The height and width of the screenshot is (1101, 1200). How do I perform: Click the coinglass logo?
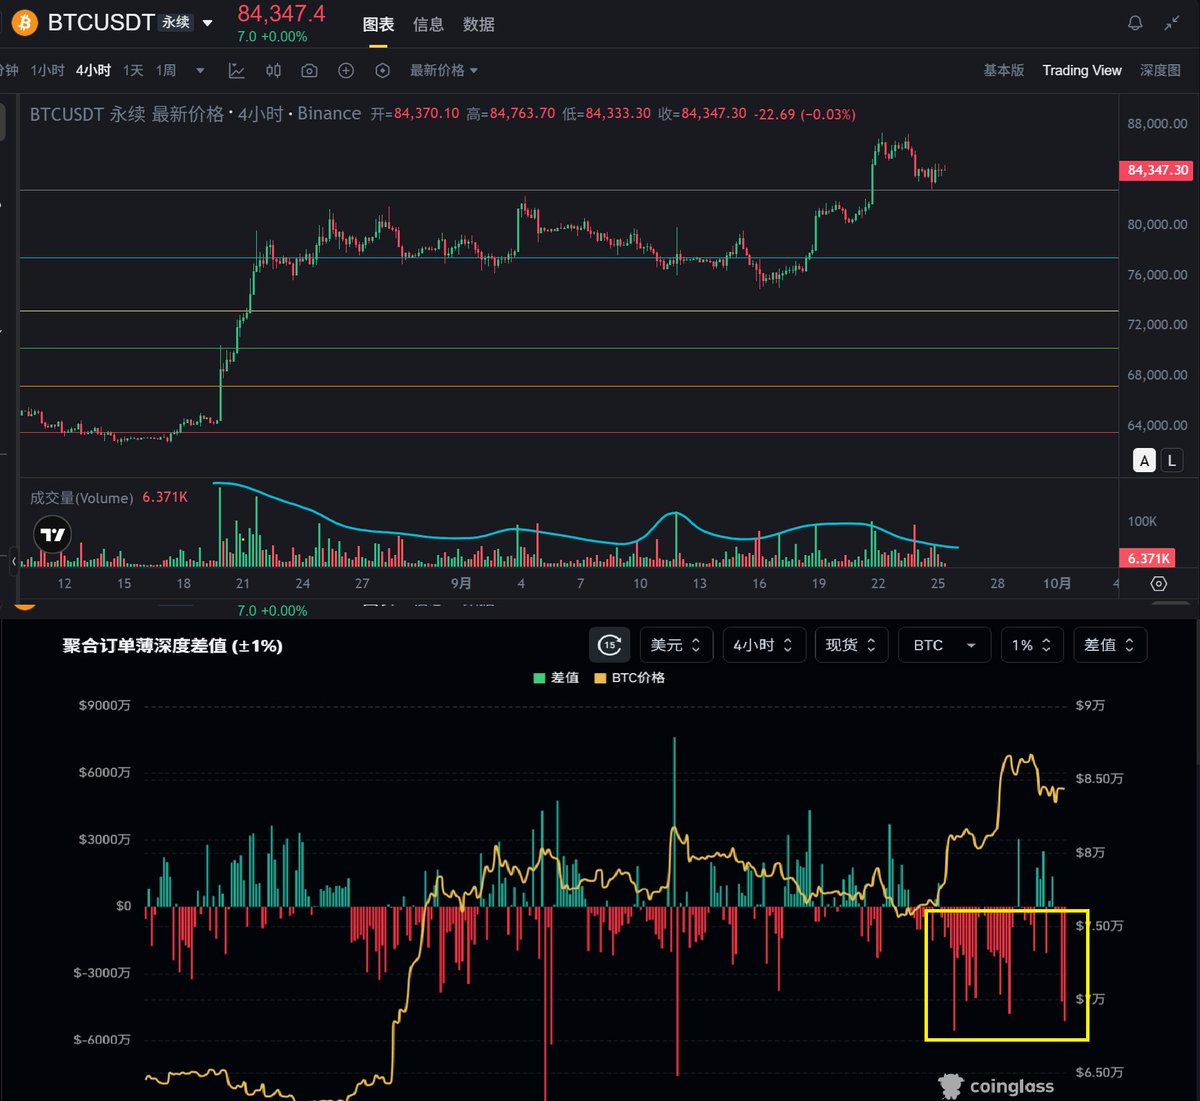point(996,1086)
